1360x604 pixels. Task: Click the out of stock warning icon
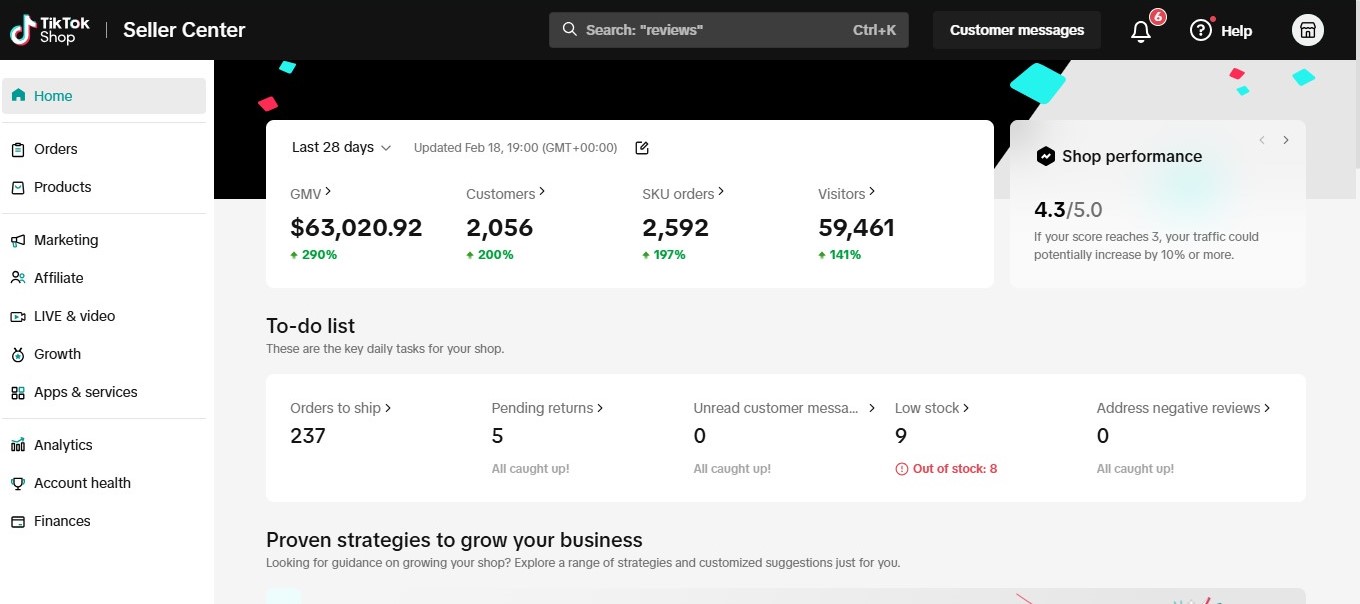click(x=902, y=469)
